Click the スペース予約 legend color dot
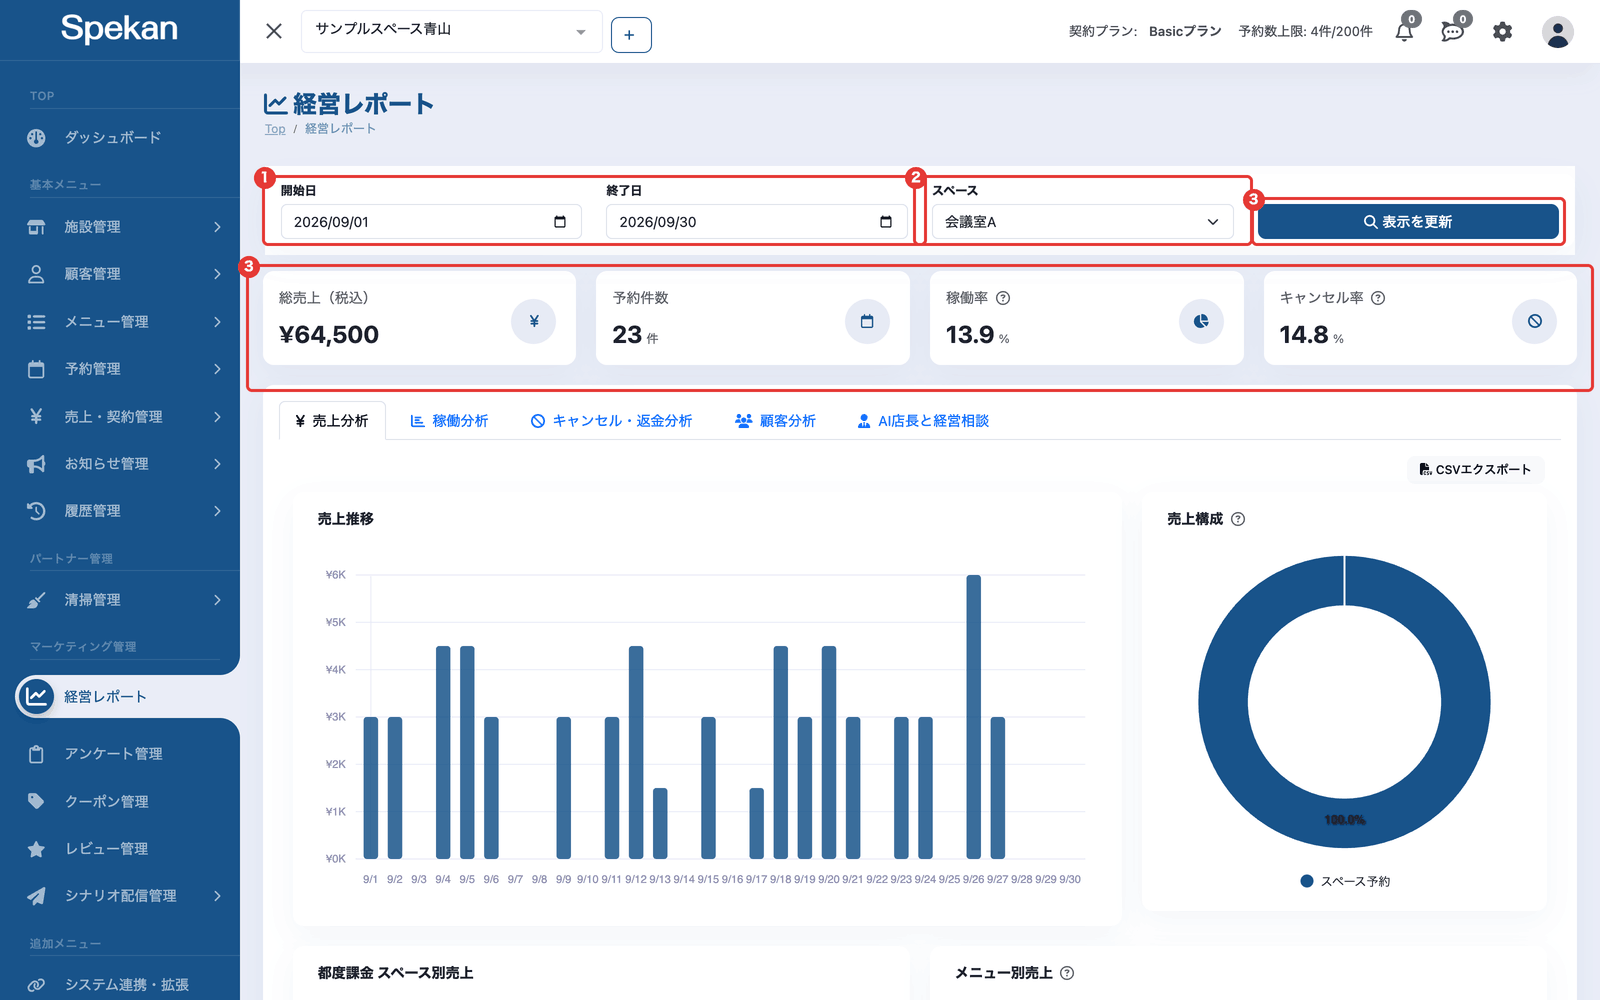Image resolution: width=1600 pixels, height=1000 pixels. [1307, 881]
